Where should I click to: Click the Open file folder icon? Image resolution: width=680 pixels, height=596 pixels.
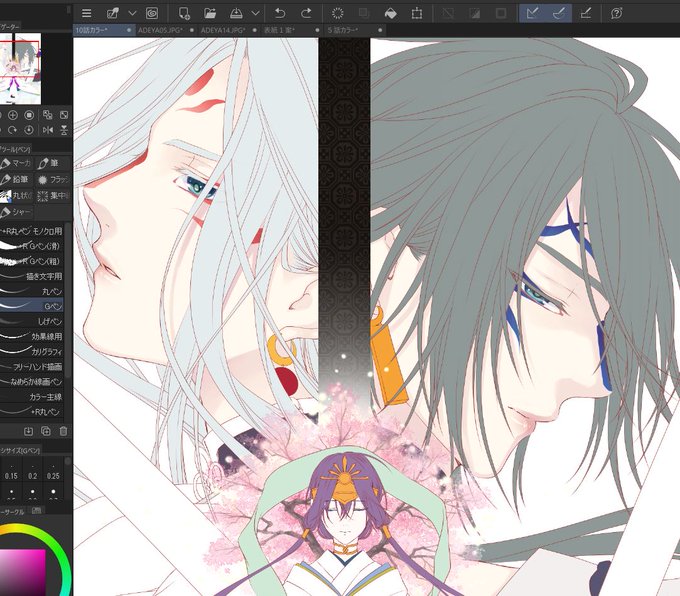coord(210,13)
